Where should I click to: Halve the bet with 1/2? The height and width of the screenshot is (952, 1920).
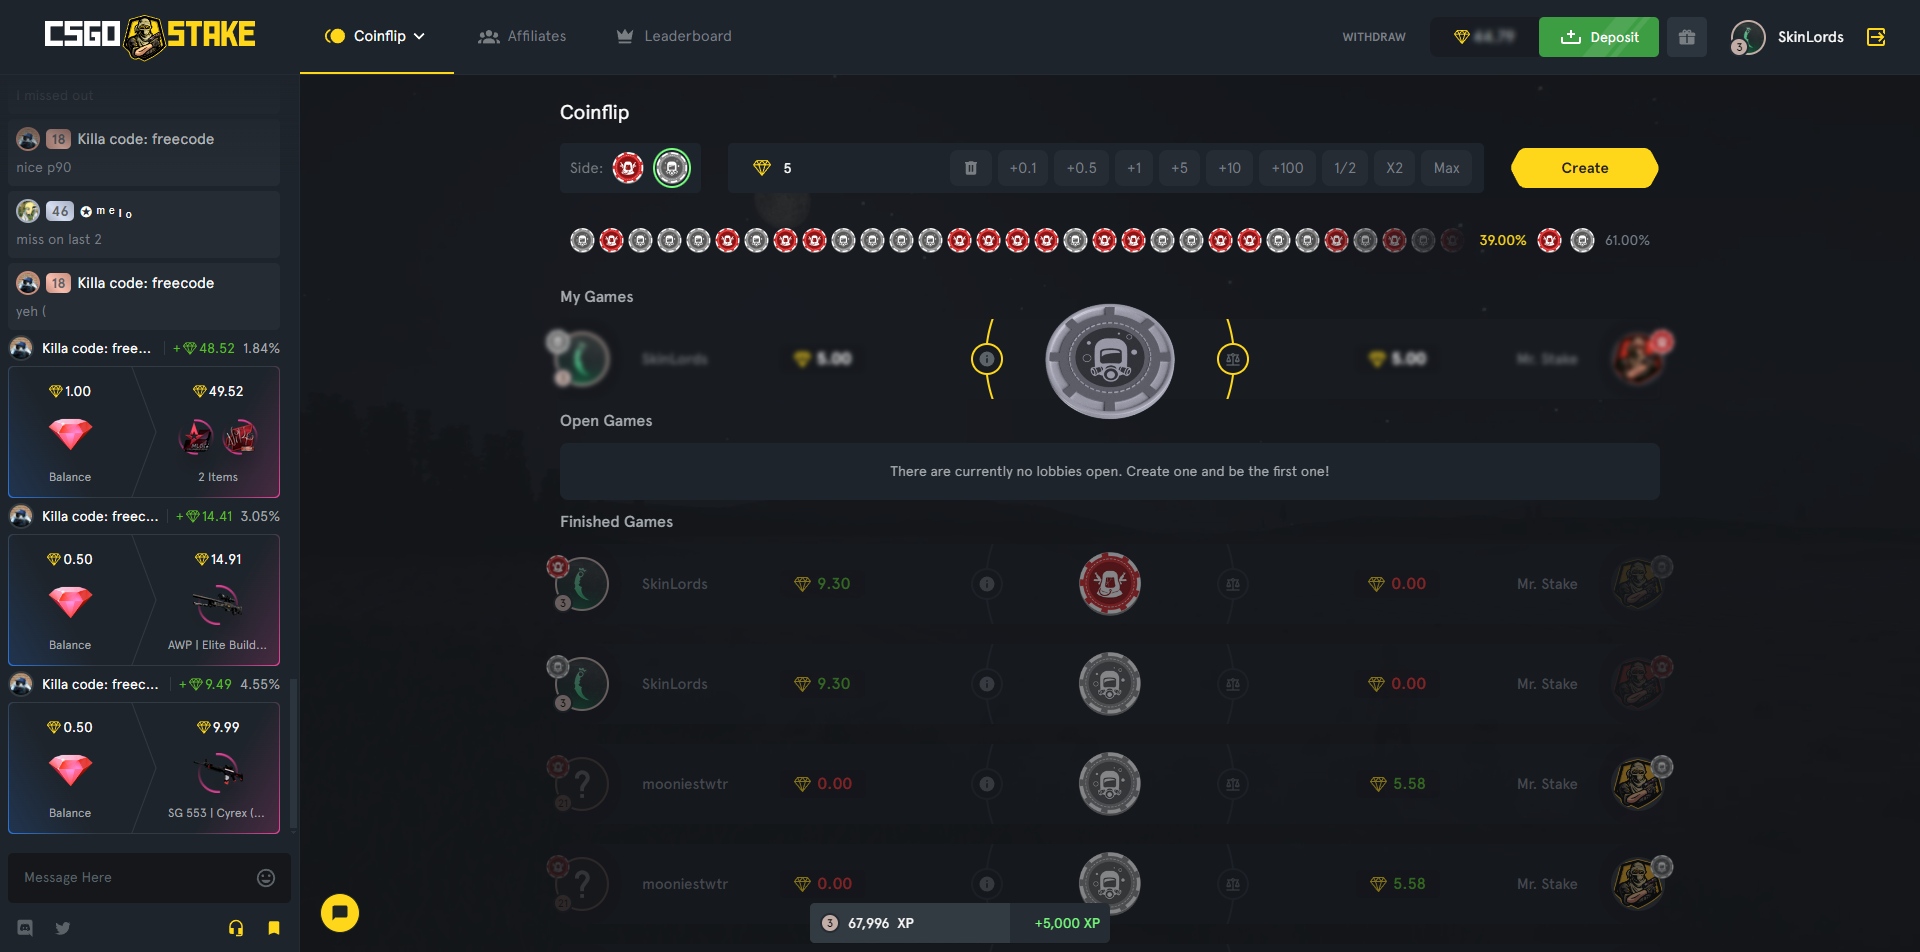[1345, 168]
